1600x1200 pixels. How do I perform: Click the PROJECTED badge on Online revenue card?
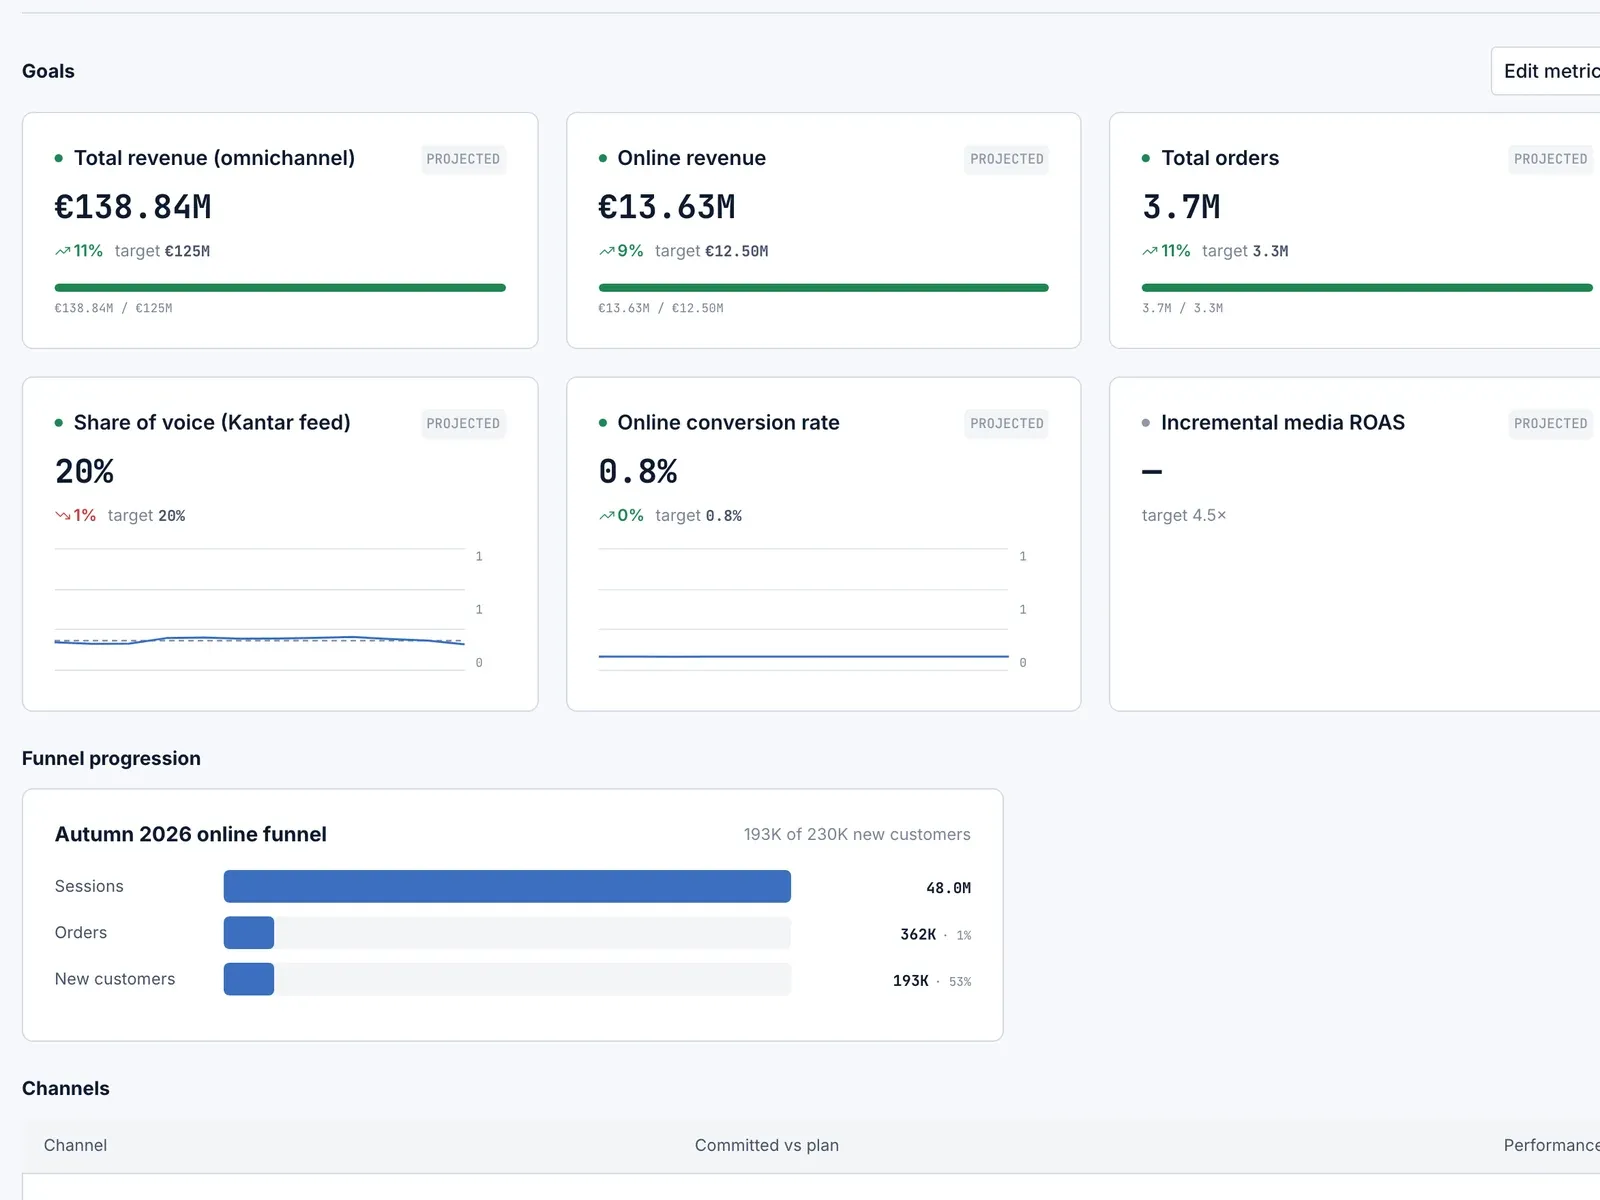point(1006,159)
